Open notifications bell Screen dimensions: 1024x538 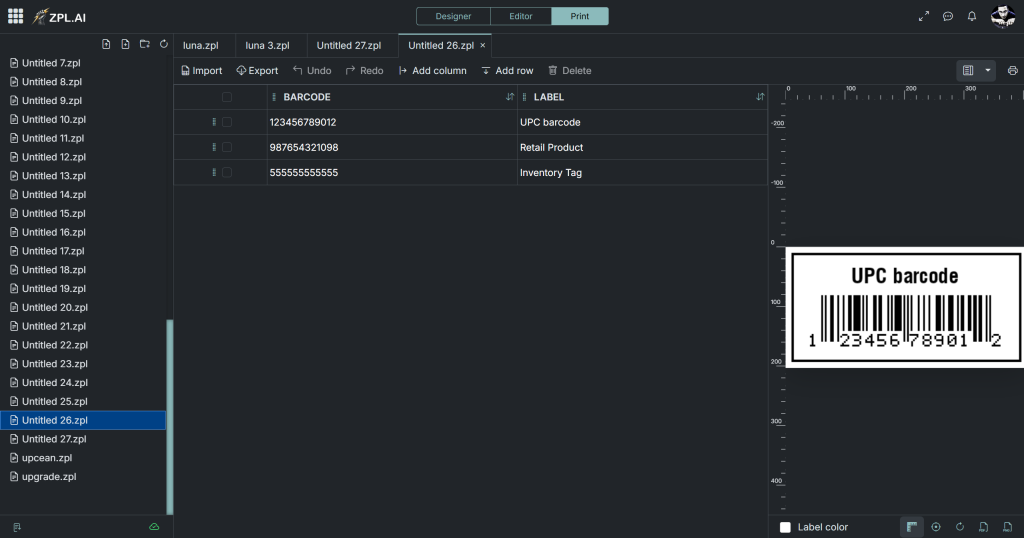pyautogui.click(x=972, y=16)
